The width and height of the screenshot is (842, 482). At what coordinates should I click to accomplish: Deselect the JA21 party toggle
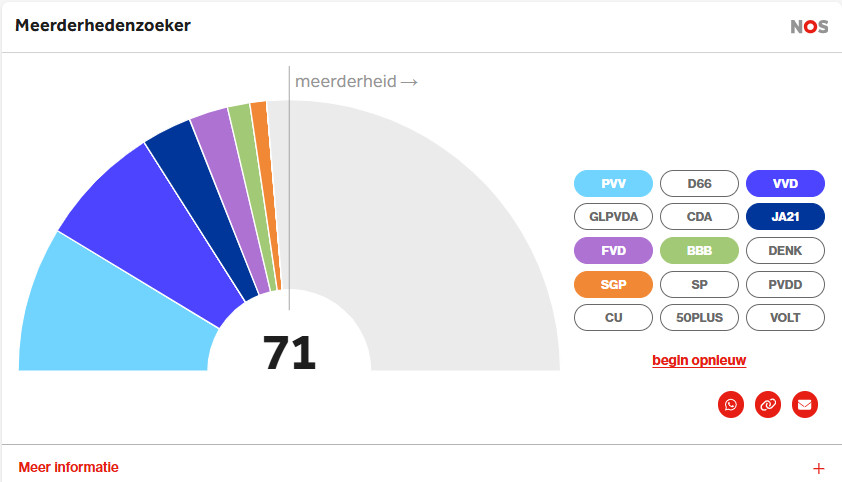tap(785, 216)
